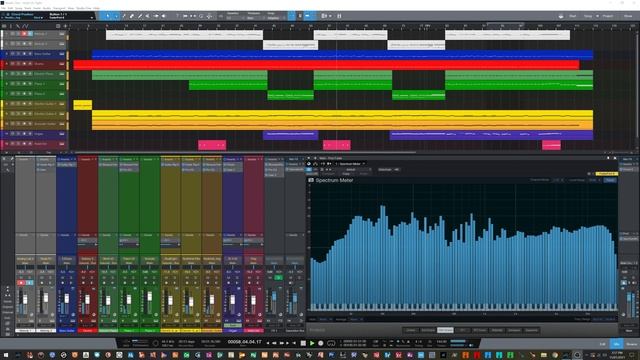The height and width of the screenshot is (360, 640).
Task: Solo the red Drums track in arrangement
Action: [18, 64]
